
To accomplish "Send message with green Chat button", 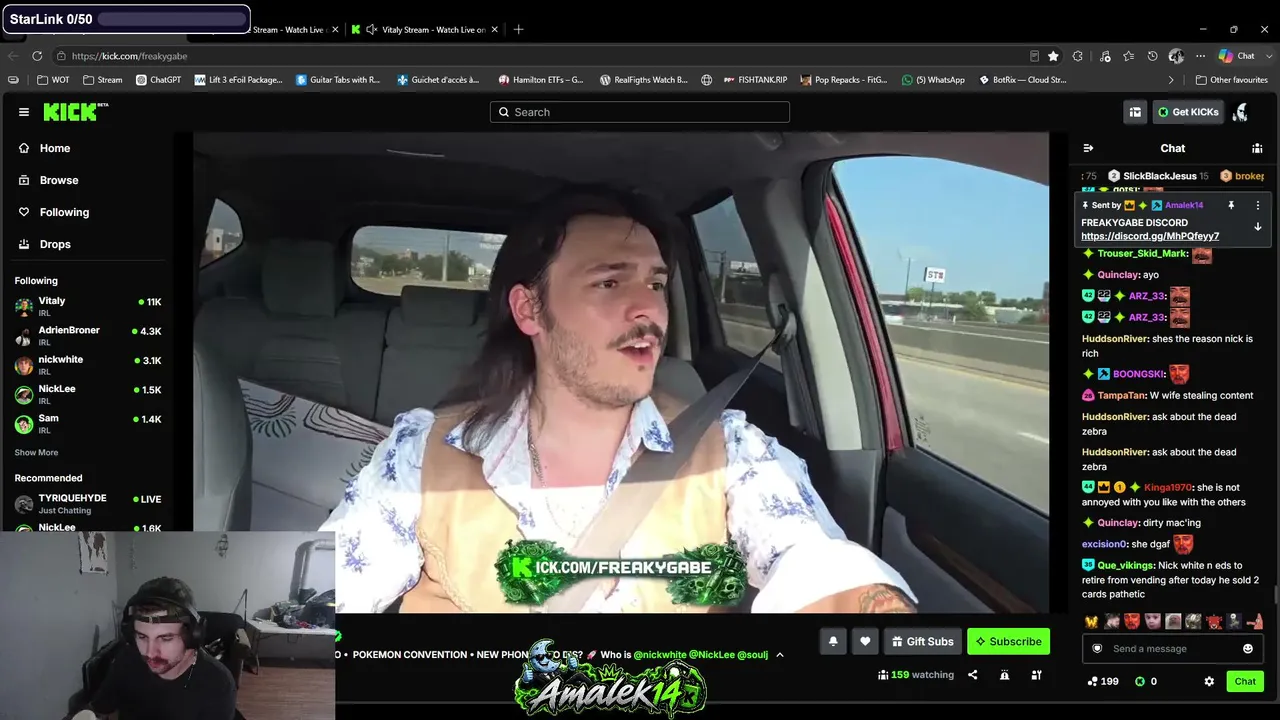I will [1245, 681].
